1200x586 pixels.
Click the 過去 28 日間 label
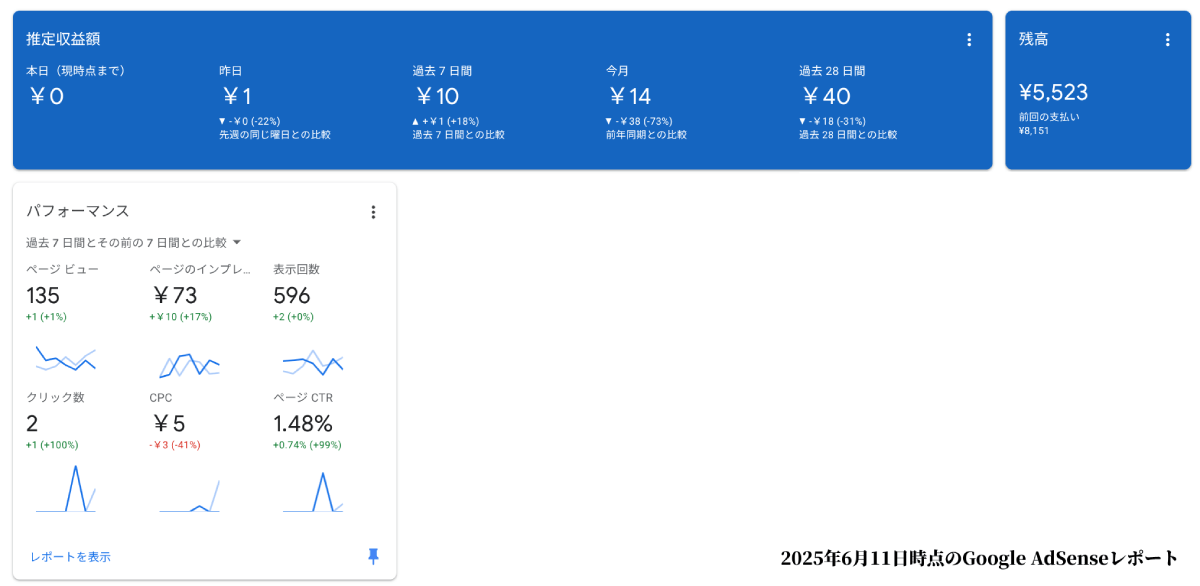tap(832, 71)
